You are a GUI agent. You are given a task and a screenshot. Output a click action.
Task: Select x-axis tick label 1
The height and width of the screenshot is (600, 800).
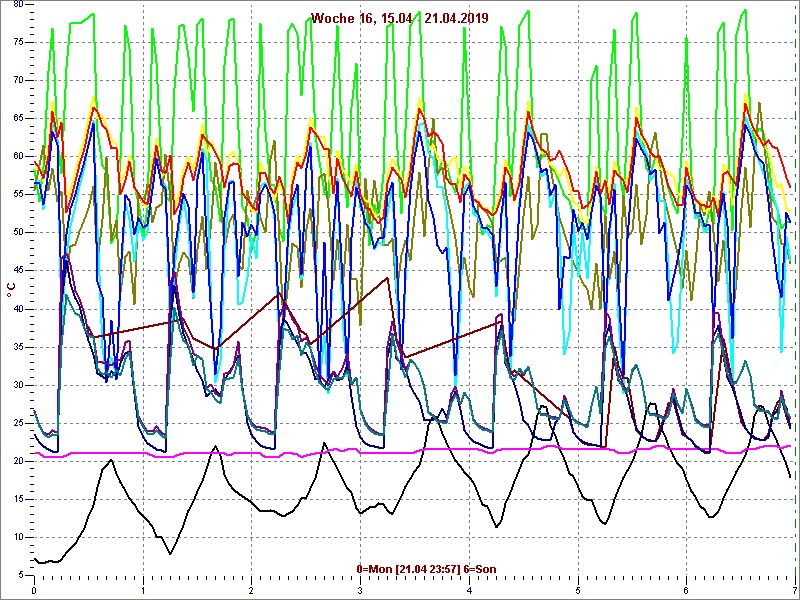(x=143, y=590)
